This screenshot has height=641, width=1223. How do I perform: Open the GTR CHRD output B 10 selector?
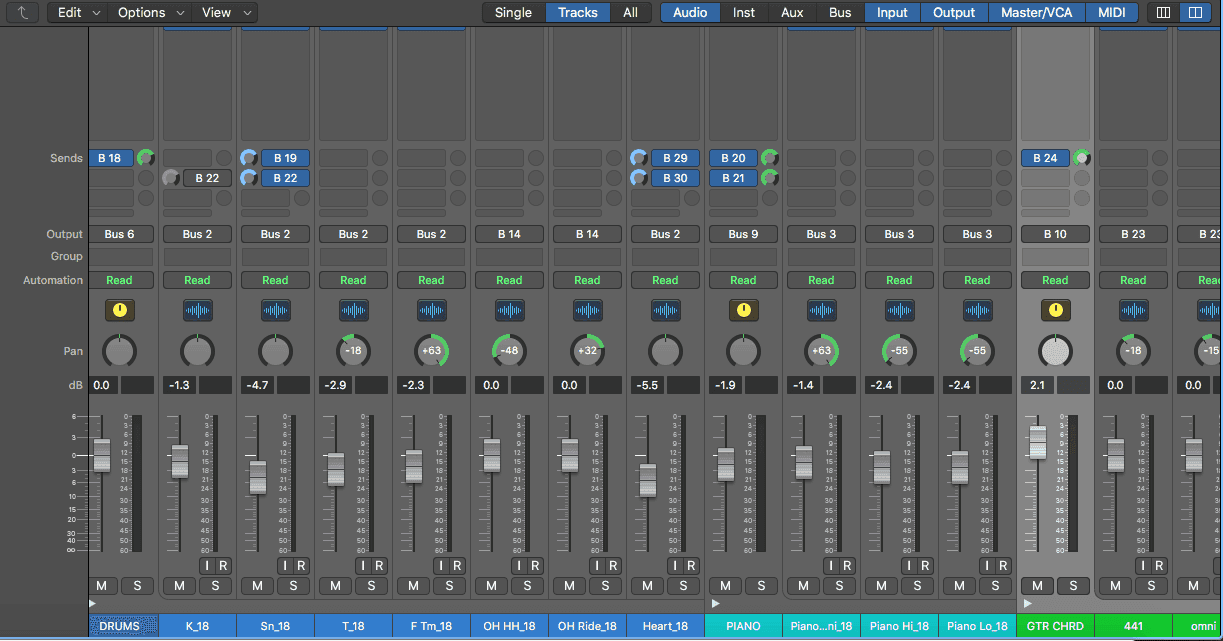[1055, 234]
